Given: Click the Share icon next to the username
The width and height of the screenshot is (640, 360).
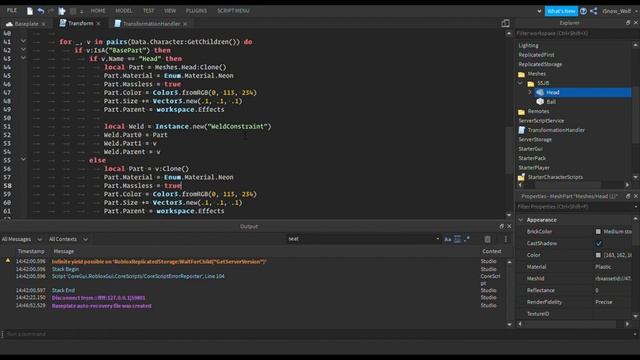Looking at the screenshot, I should click(x=593, y=11).
